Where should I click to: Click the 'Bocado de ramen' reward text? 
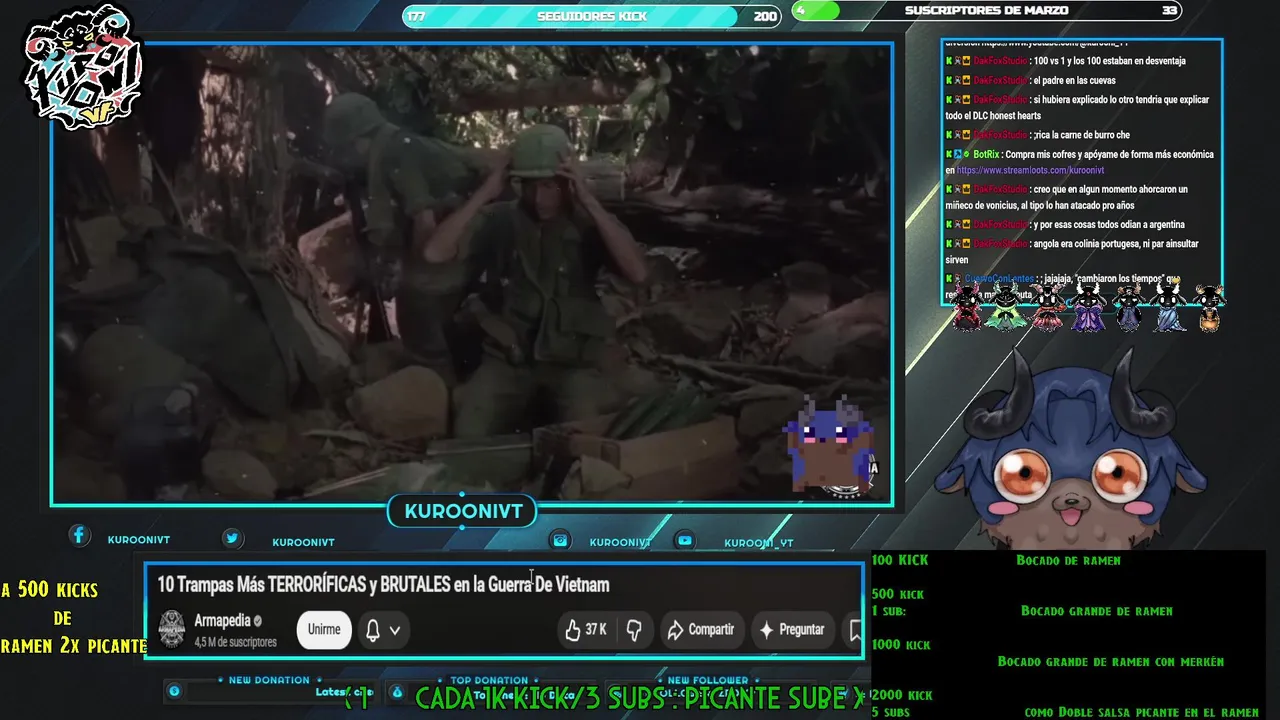pos(1068,560)
